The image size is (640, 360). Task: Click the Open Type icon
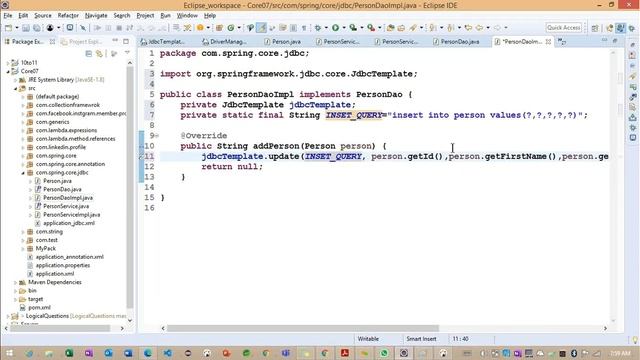(x=391, y=28)
